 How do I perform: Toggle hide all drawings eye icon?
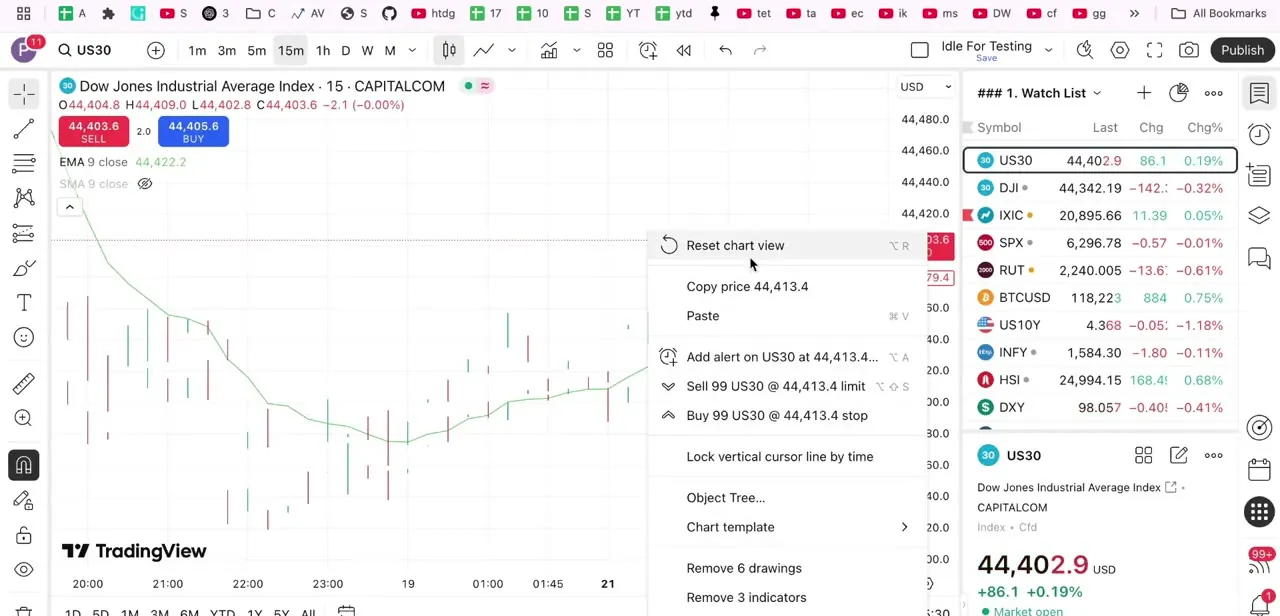[24, 570]
